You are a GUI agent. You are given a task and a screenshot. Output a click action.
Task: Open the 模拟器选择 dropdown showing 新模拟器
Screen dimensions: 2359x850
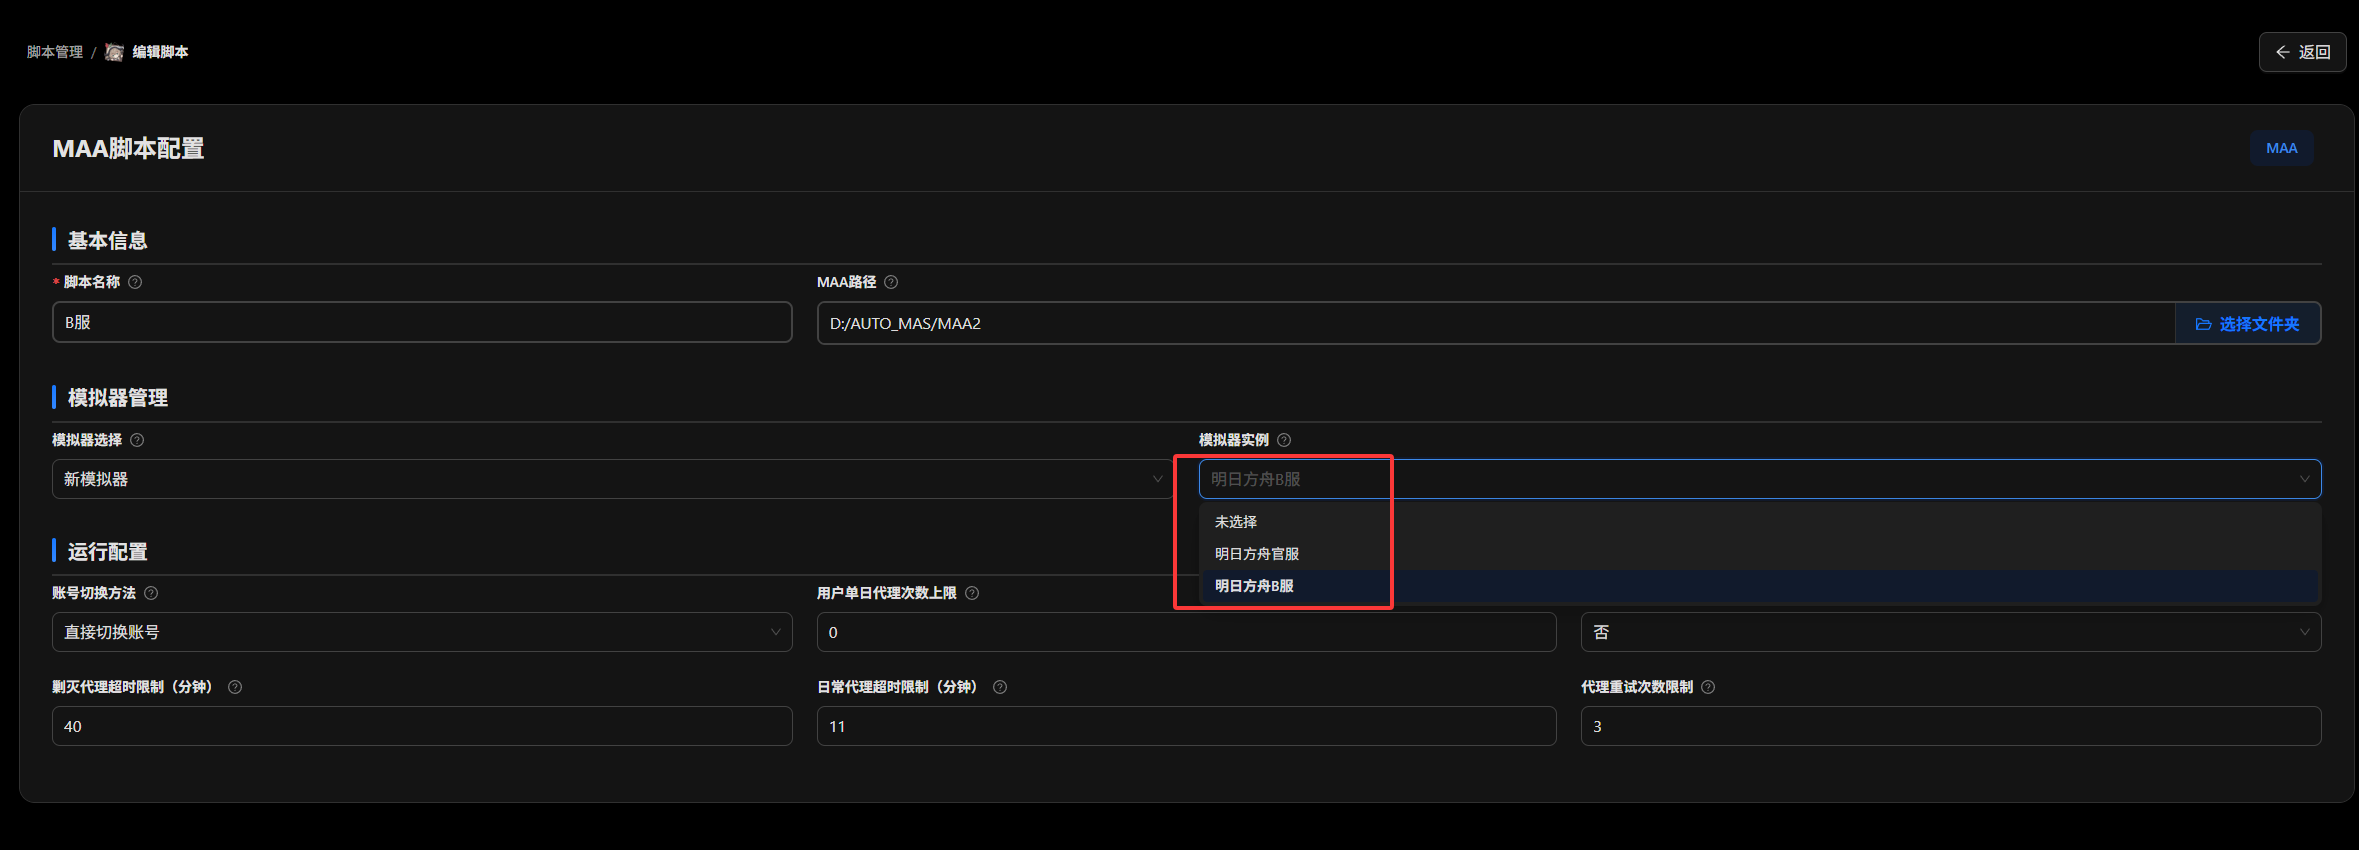[610, 479]
